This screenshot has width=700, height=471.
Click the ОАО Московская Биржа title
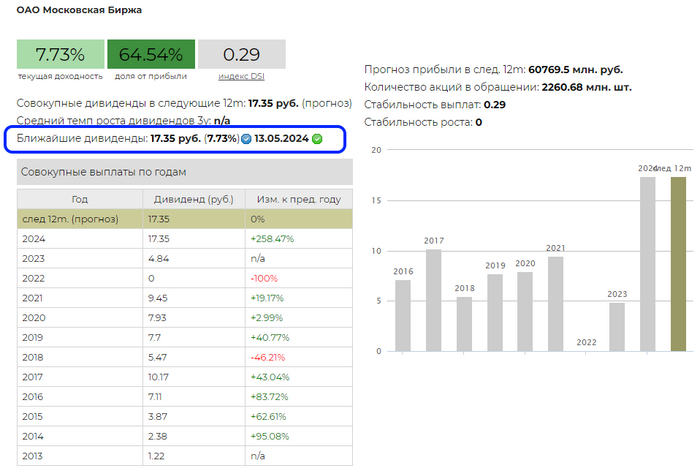[79, 10]
